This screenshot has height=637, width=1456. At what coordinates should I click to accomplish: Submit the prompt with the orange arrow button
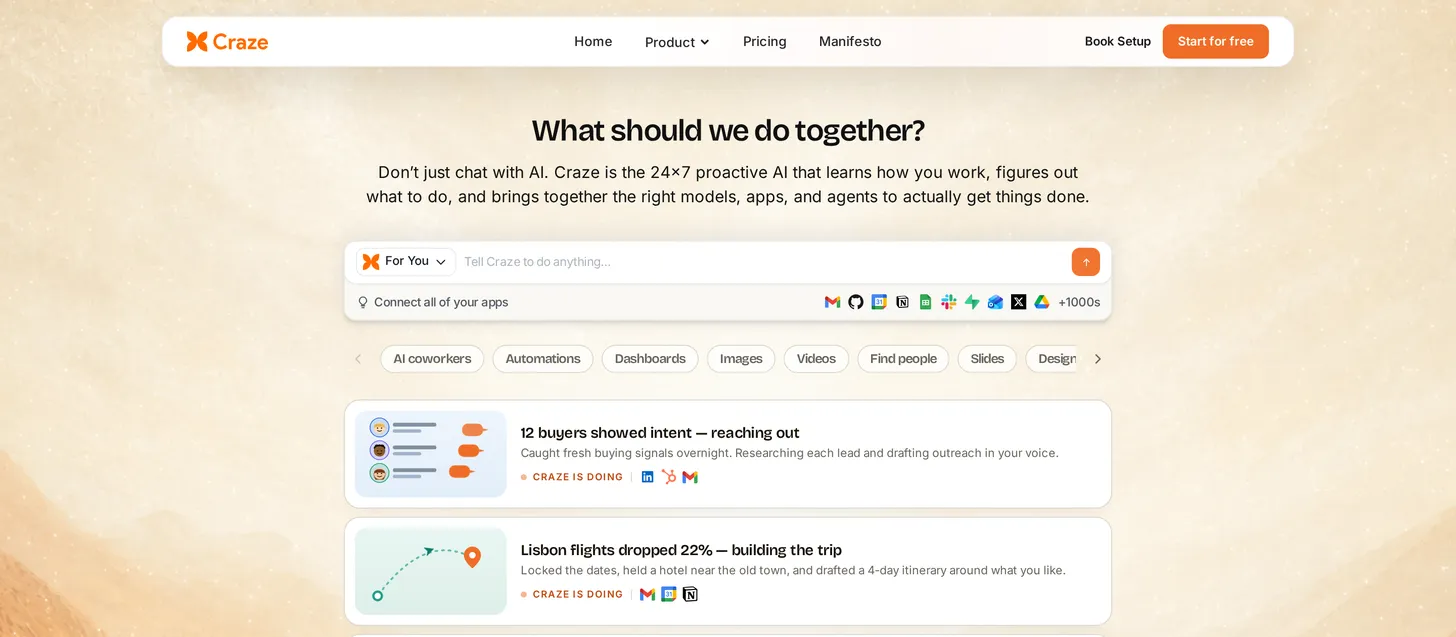coord(1086,262)
